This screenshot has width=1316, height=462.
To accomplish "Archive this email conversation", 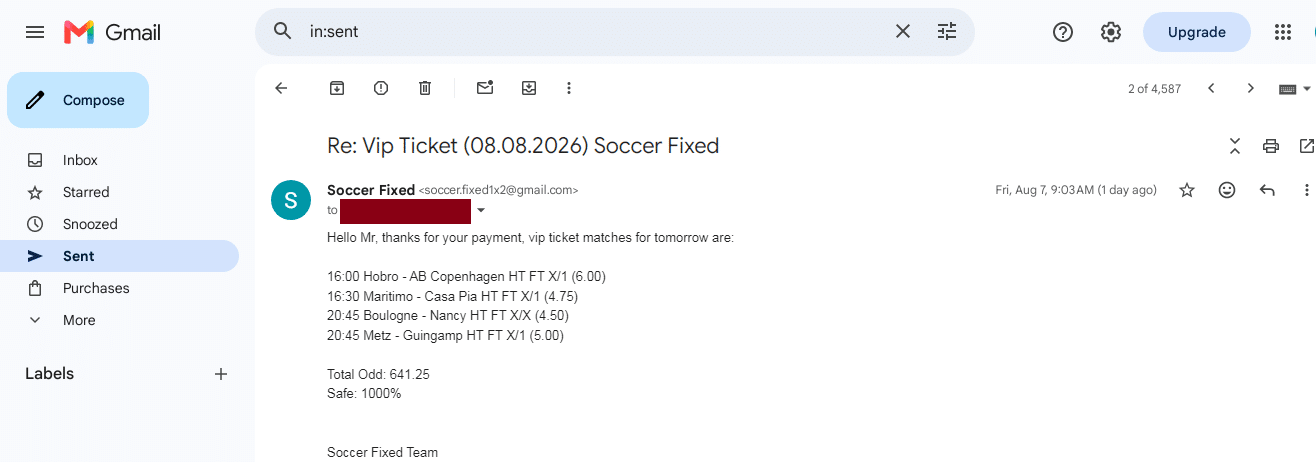I will coord(337,88).
